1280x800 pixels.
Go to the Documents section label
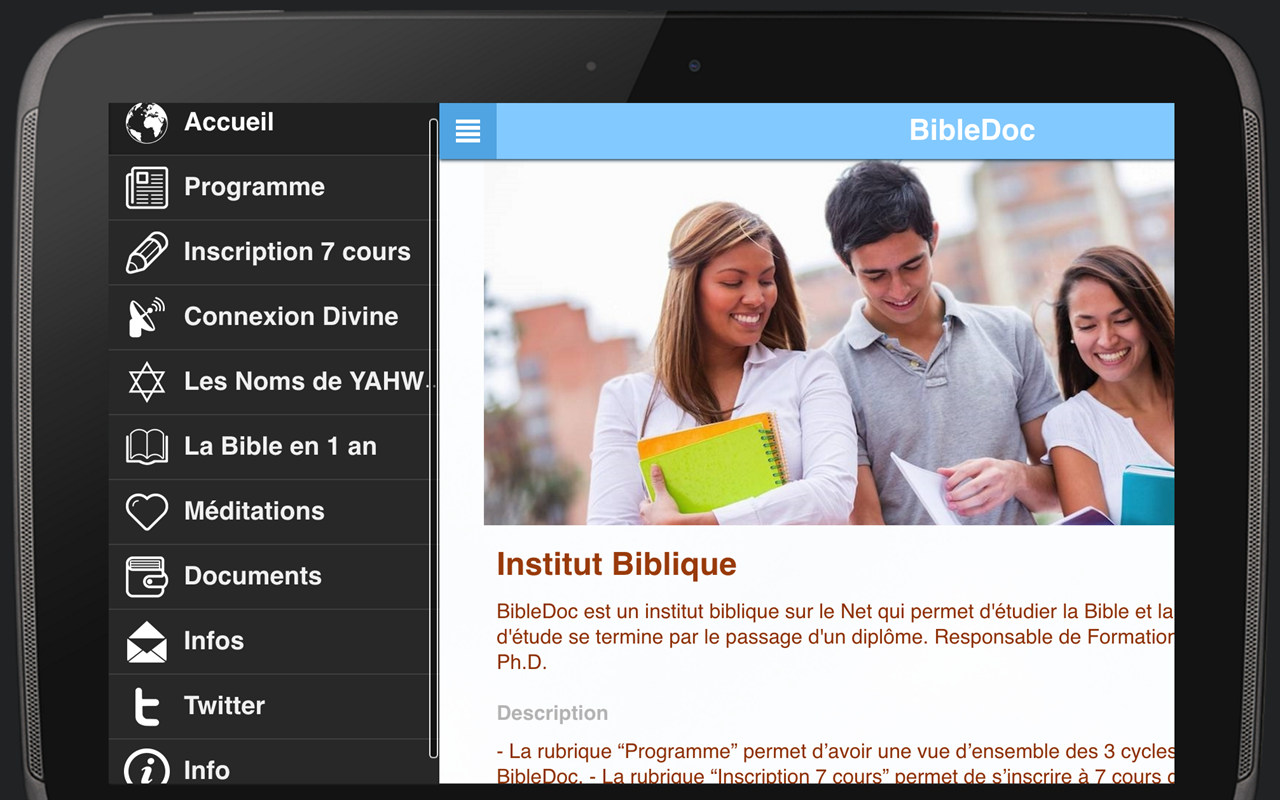pyautogui.click(x=253, y=576)
